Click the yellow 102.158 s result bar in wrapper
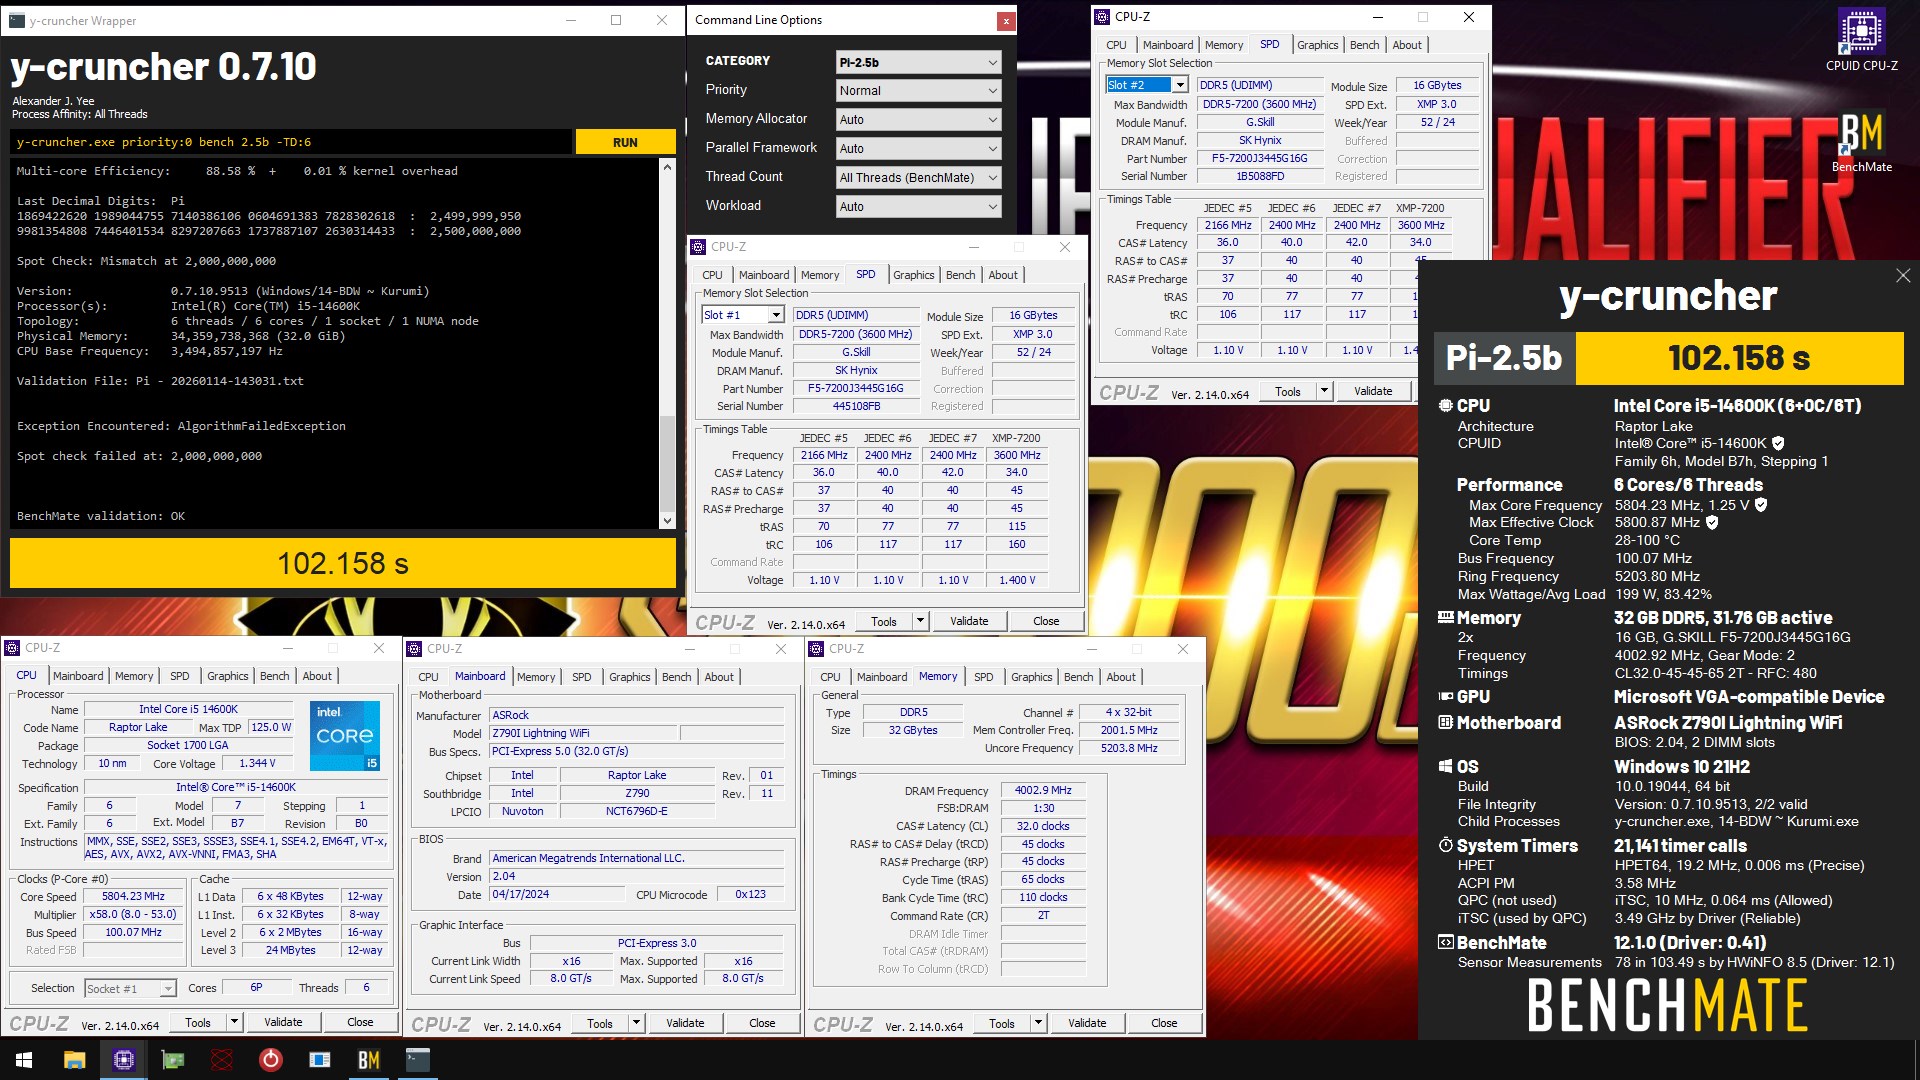Image resolution: width=1920 pixels, height=1080 pixels. point(343,563)
